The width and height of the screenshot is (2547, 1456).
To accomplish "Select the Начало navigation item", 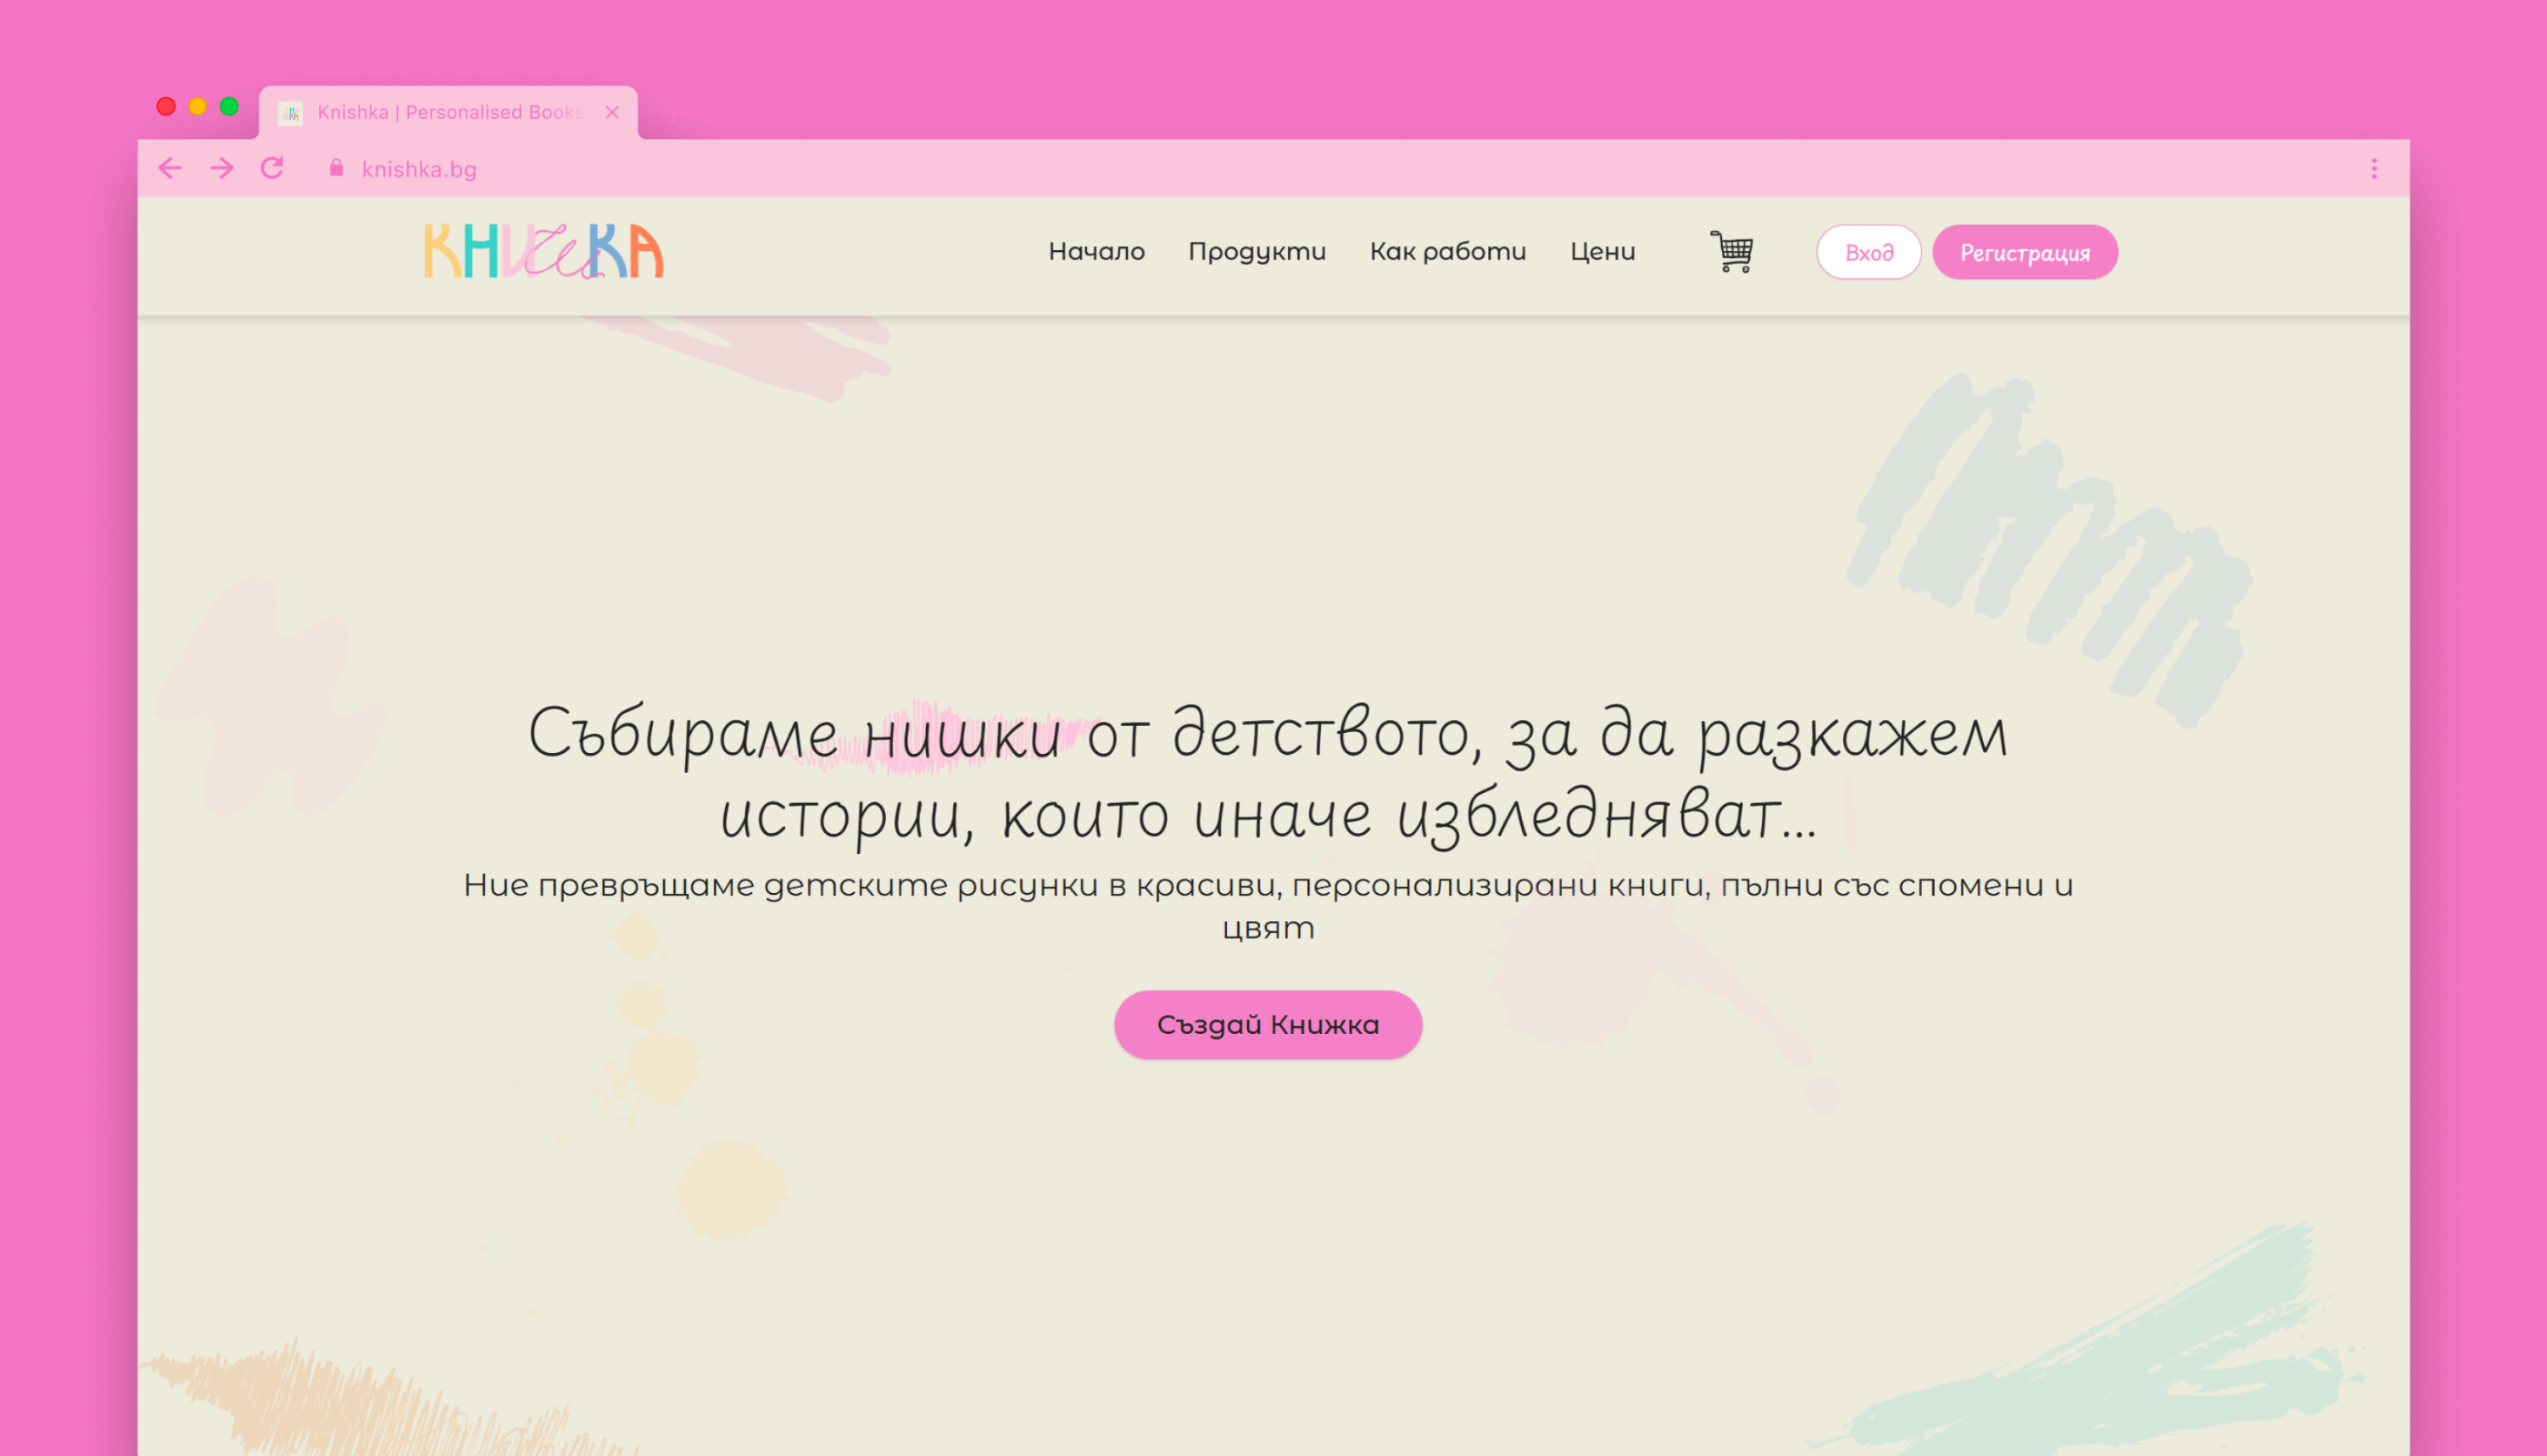I will 1097,252.
